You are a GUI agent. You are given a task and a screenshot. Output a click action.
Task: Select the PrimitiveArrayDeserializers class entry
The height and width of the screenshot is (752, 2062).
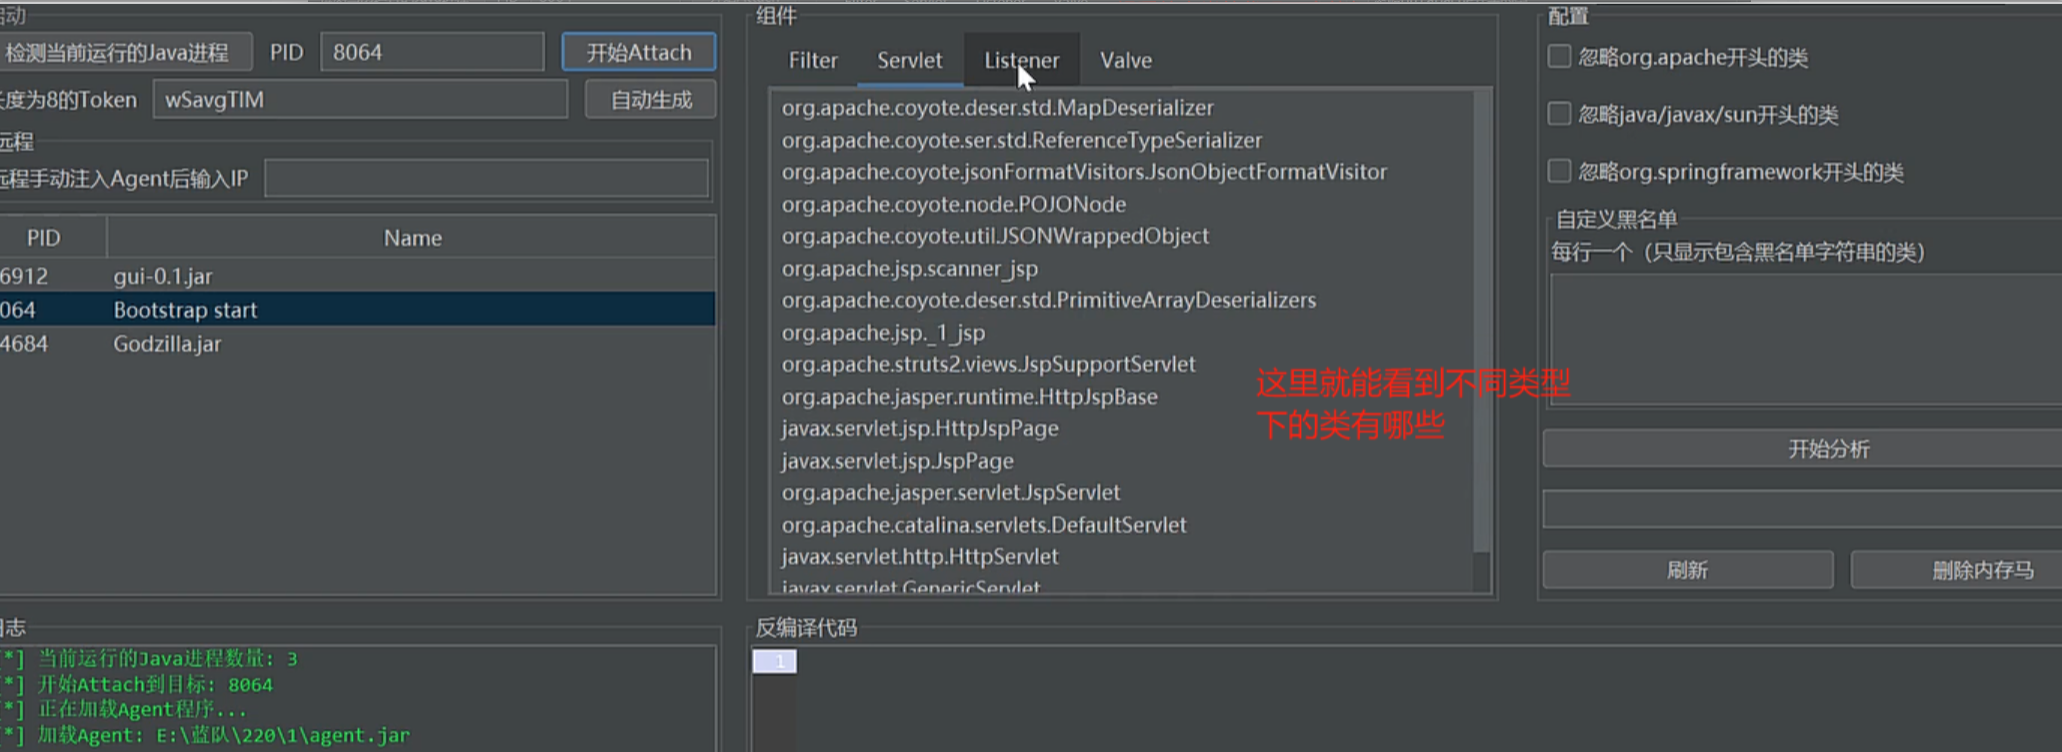[1048, 300]
